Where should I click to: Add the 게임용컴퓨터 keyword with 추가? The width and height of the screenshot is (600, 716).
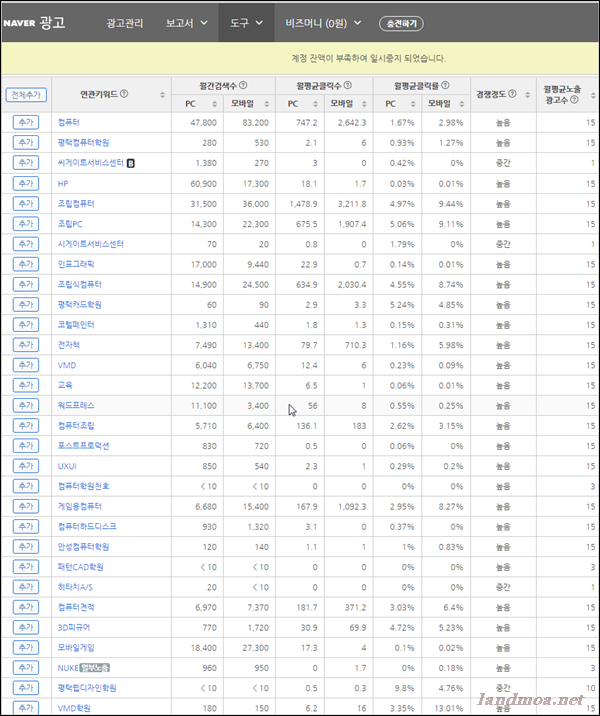coord(26,506)
